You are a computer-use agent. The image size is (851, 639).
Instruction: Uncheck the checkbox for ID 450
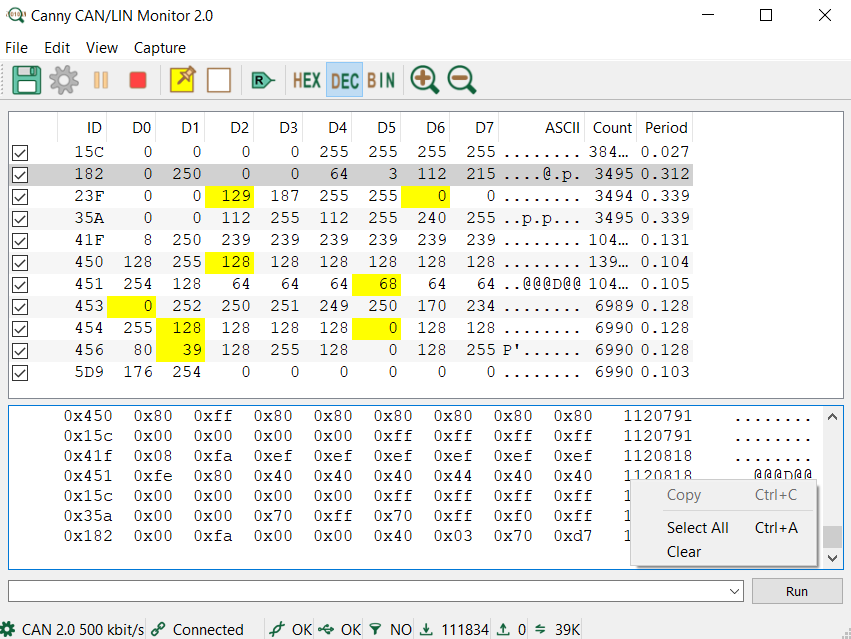[x=20, y=263]
